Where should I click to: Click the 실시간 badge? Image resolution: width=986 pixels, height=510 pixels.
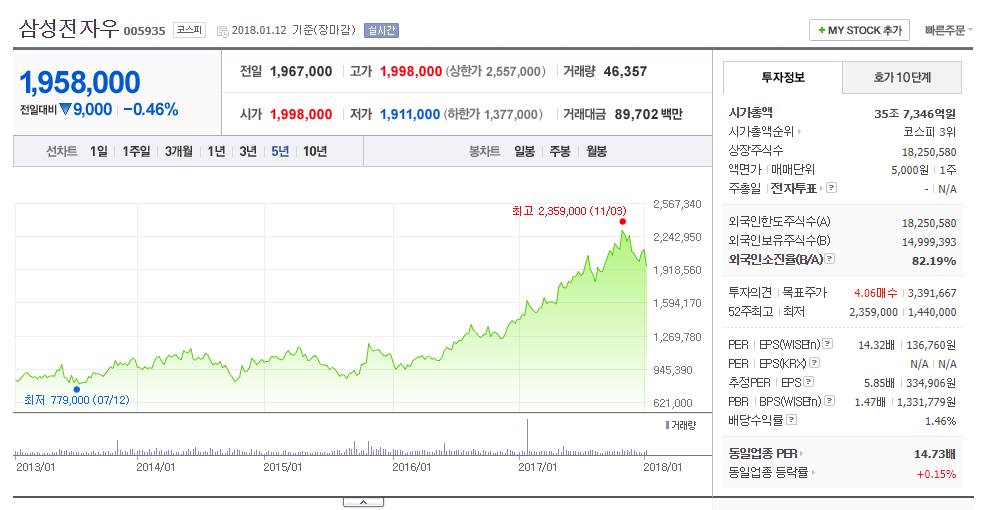(381, 30)
